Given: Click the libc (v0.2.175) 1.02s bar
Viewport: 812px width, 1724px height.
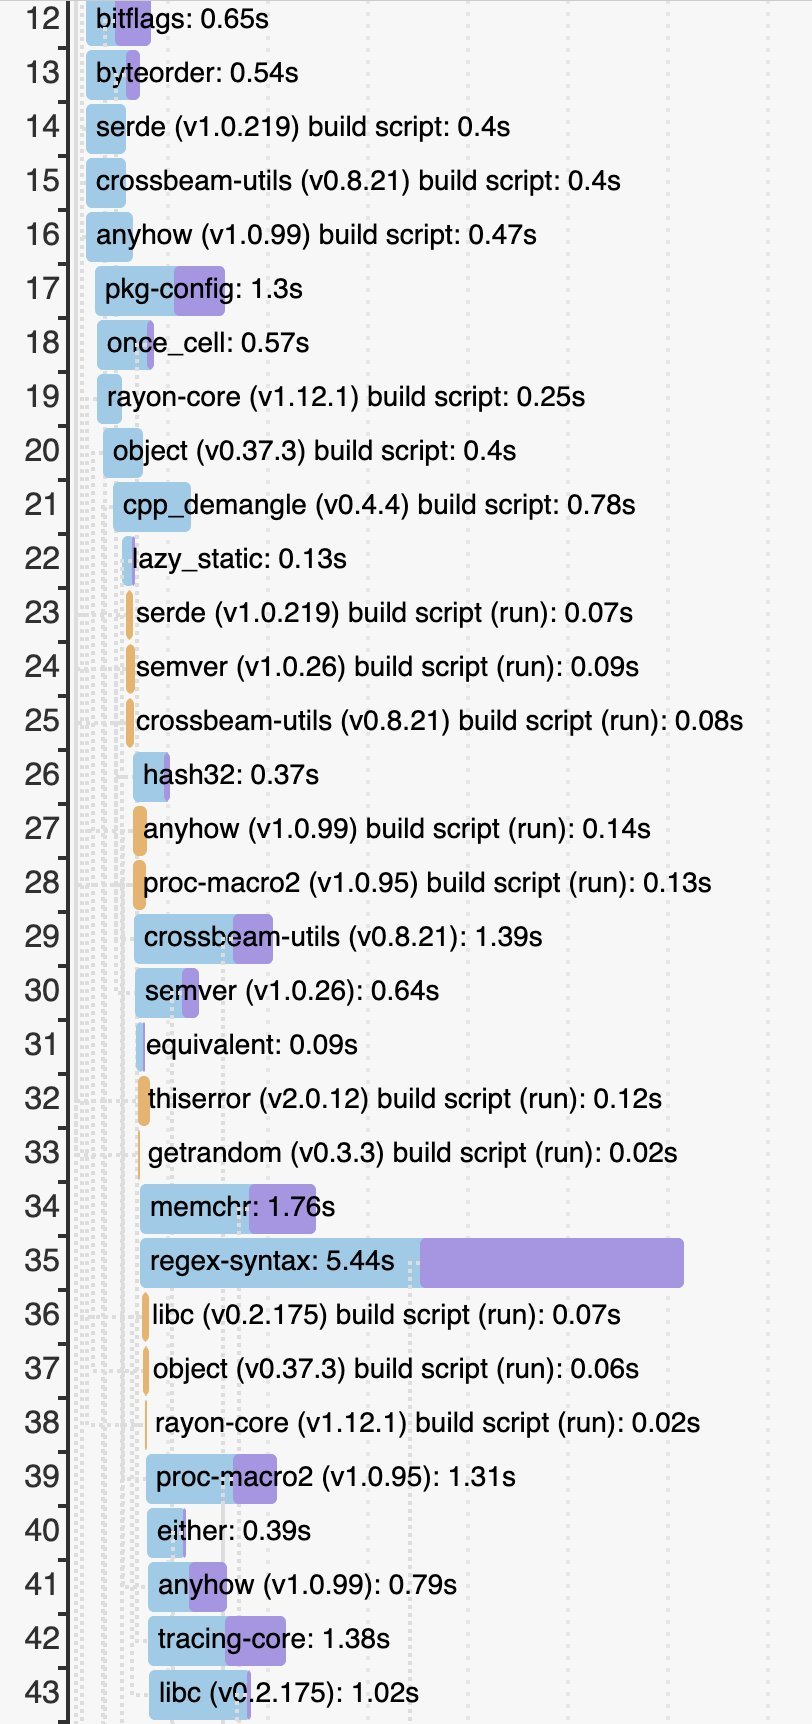Looking at the screenshot, I should click(x=200, y=1694).
